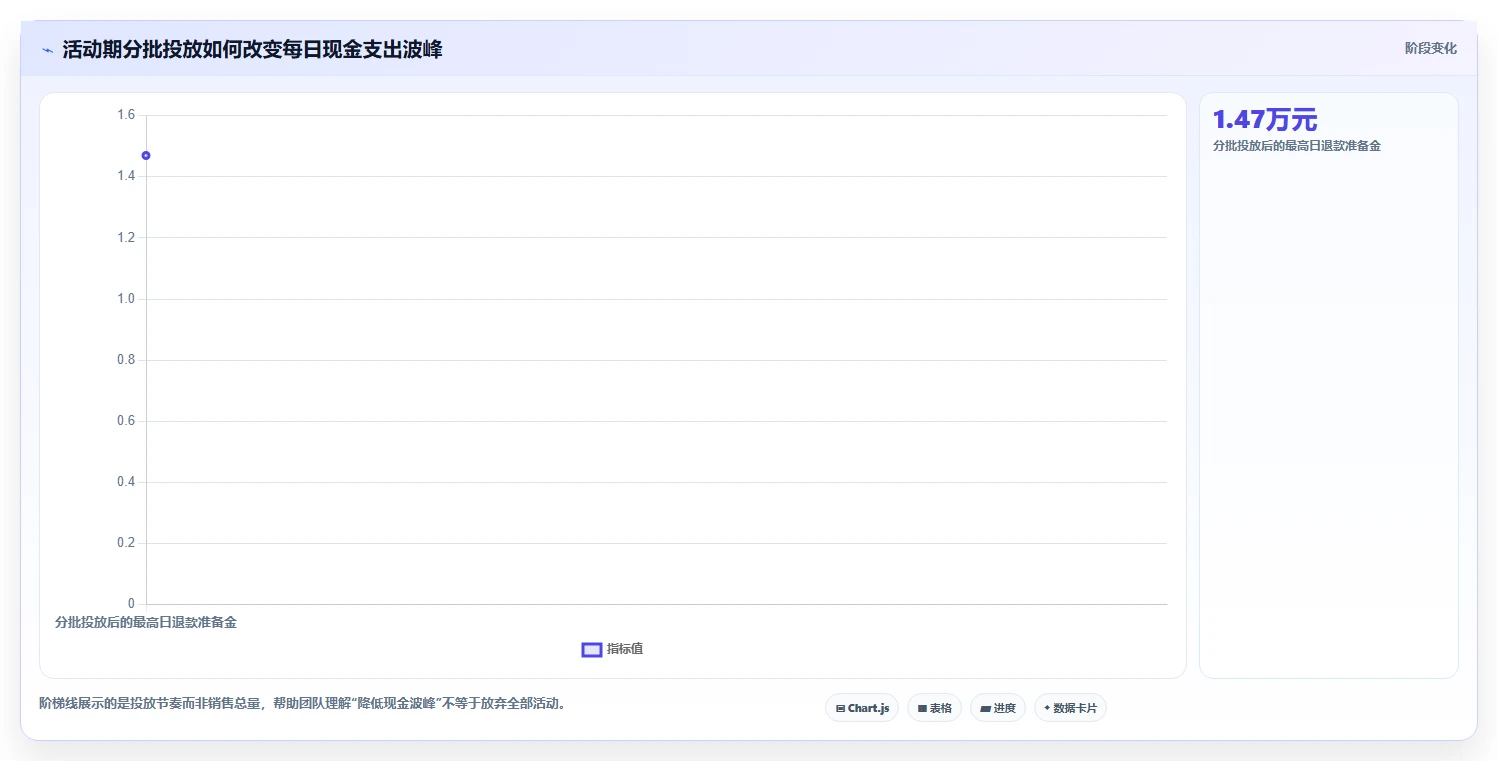Click the y-axis value 1.0
Image resolution: width=1498 pixels, height=761 pixels.
[x=126, y=299]
